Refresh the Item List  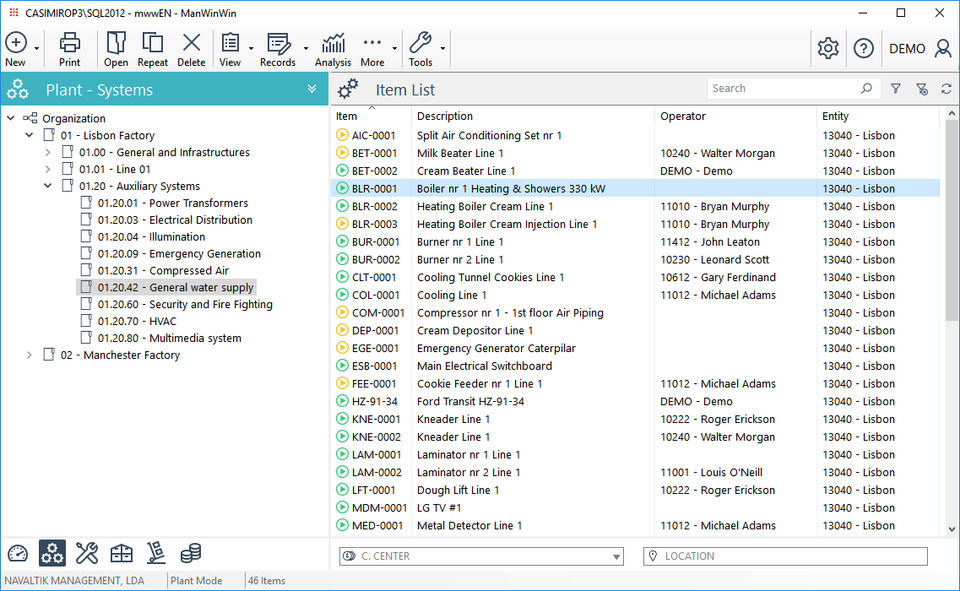pos(946,89)
